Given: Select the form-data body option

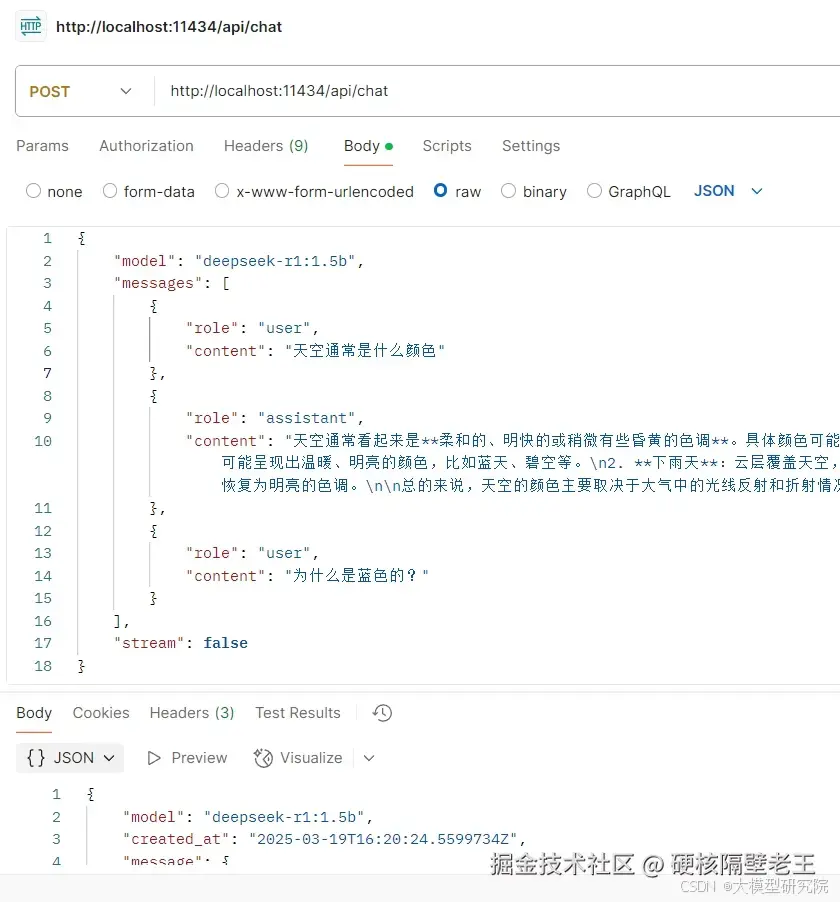Looking at the screenshot, I should [110, 191].
